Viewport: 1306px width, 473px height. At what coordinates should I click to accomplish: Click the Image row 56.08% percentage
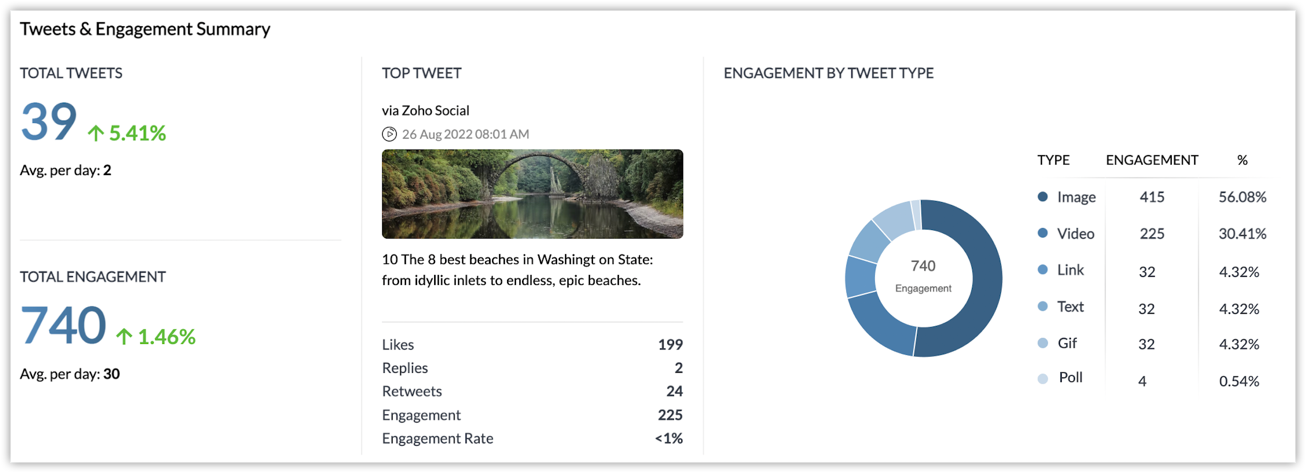(x=1242, y=197)
